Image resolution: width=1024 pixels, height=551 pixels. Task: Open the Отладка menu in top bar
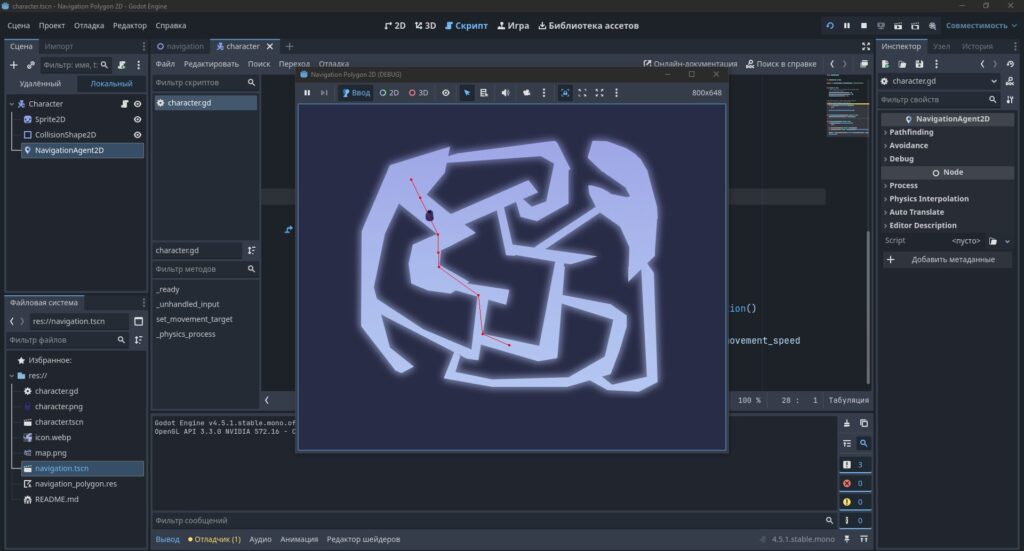[89, 25]
